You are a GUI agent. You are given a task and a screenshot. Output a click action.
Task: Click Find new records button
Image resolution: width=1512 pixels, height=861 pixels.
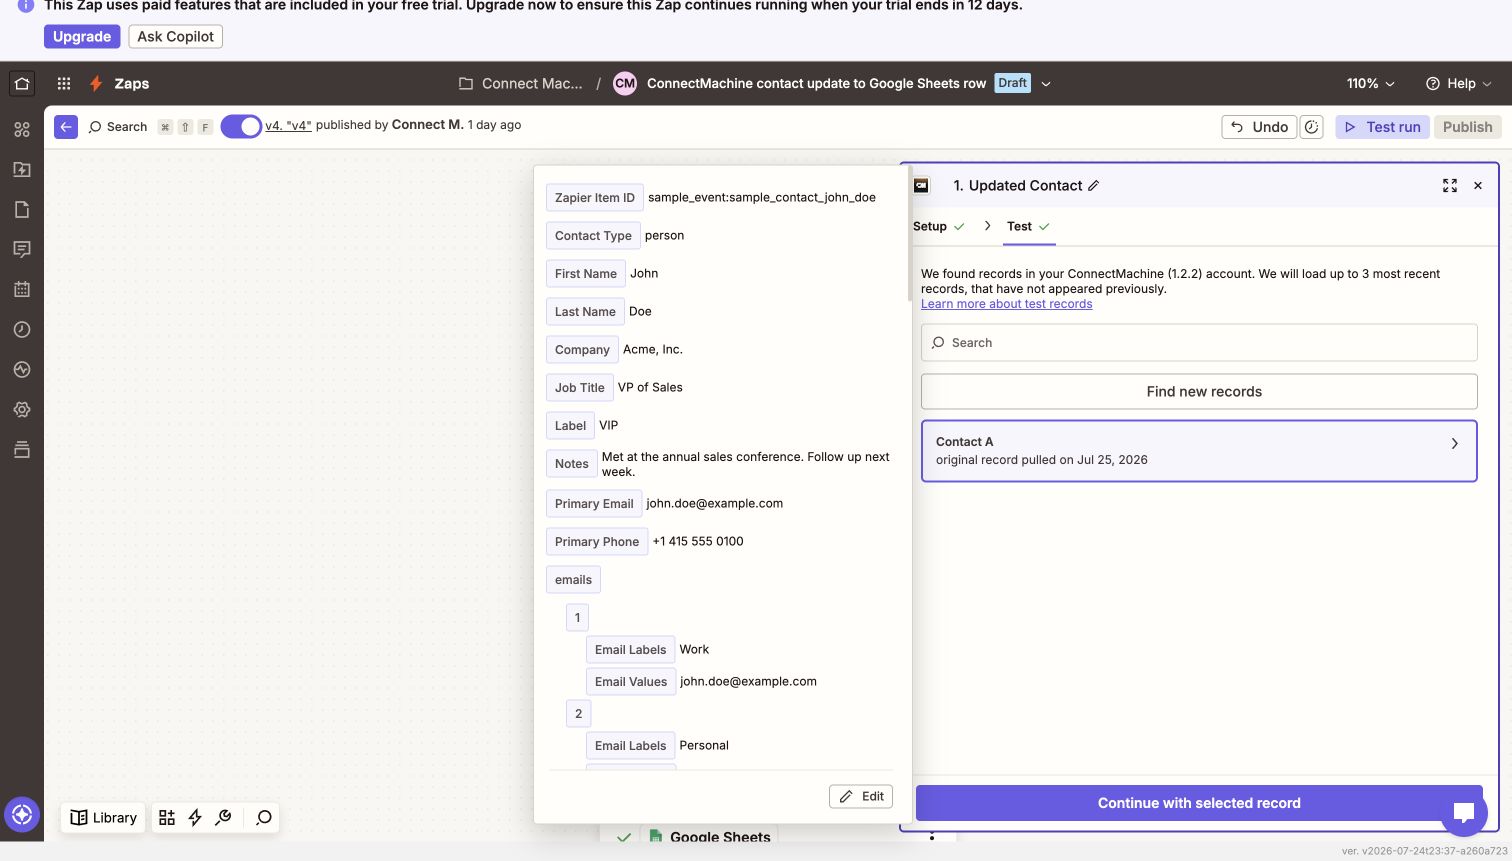click(x=1199, y=392)
